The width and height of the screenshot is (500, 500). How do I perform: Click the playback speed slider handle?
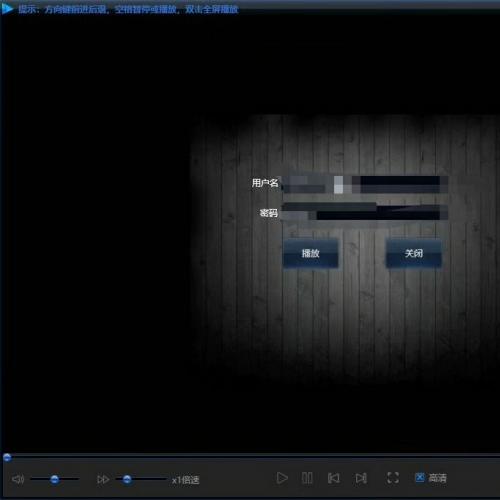(127, 479)
